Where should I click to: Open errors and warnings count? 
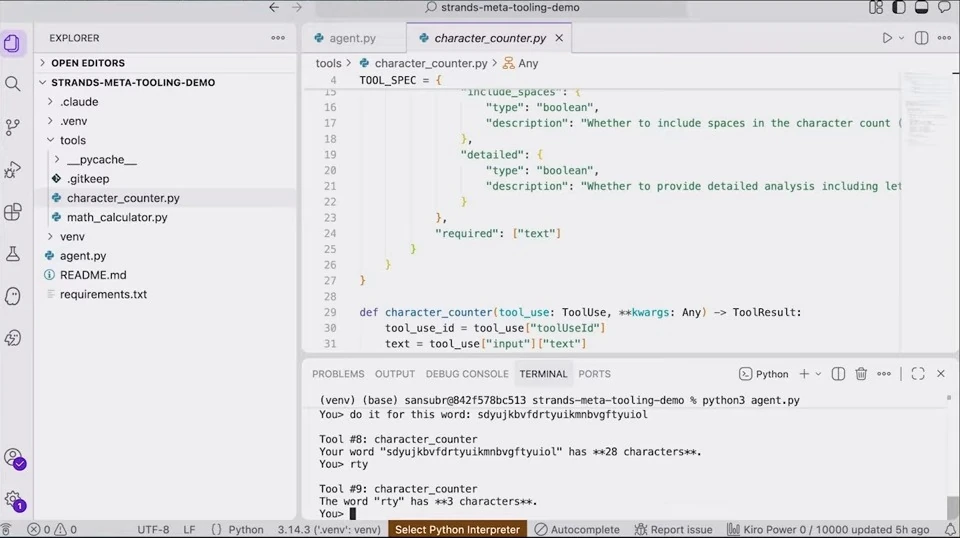(x=53, y=530)
